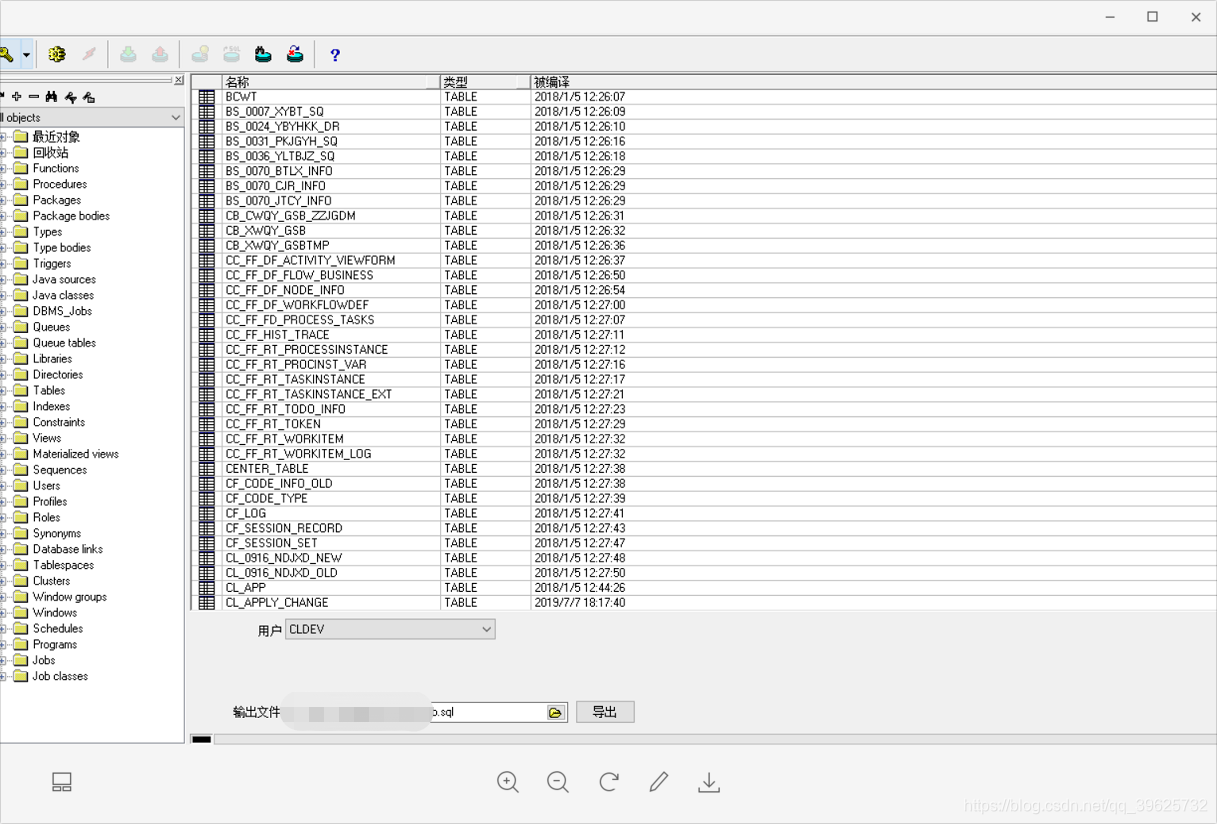1217x824 pixels.
Task: Click table icon beside CL_APP
Action: [207, 588]
